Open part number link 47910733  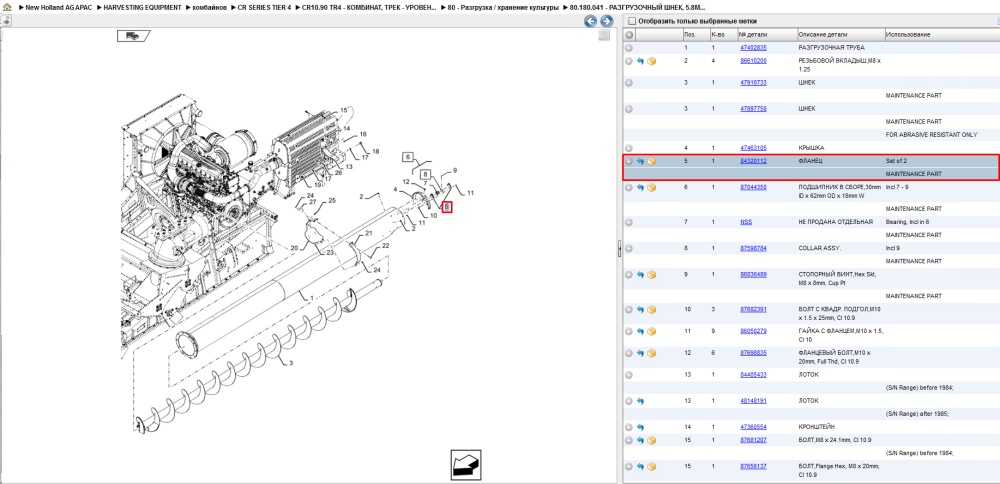click(753, 83)
